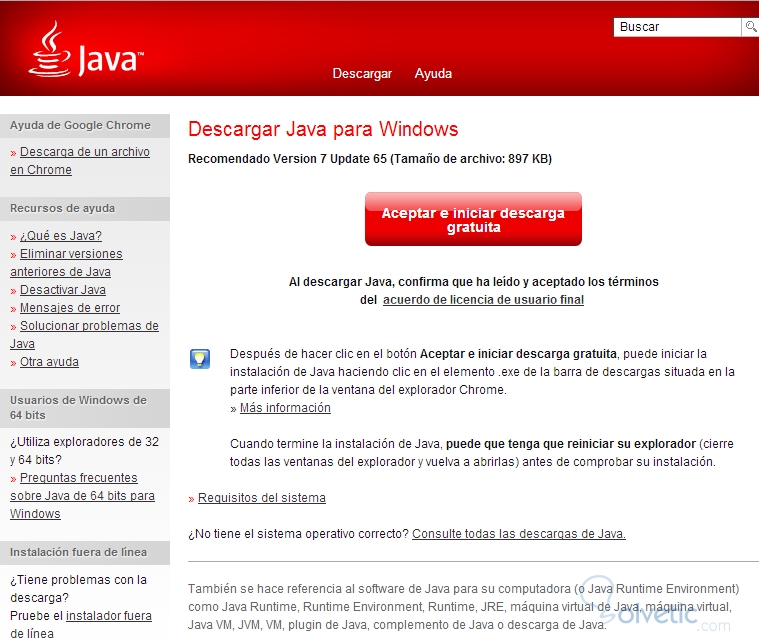Open the Ayuda menu item
The image size is (759, 638).
point(433,74)
